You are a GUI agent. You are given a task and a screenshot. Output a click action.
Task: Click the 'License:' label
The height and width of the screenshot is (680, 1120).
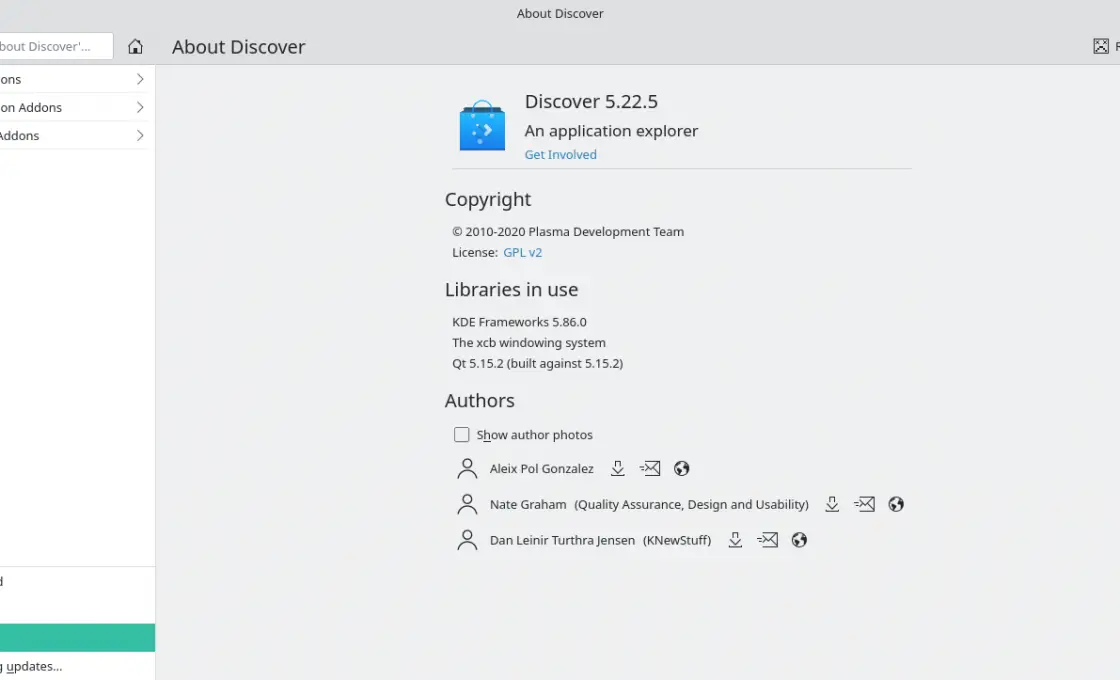pos(475,252)
